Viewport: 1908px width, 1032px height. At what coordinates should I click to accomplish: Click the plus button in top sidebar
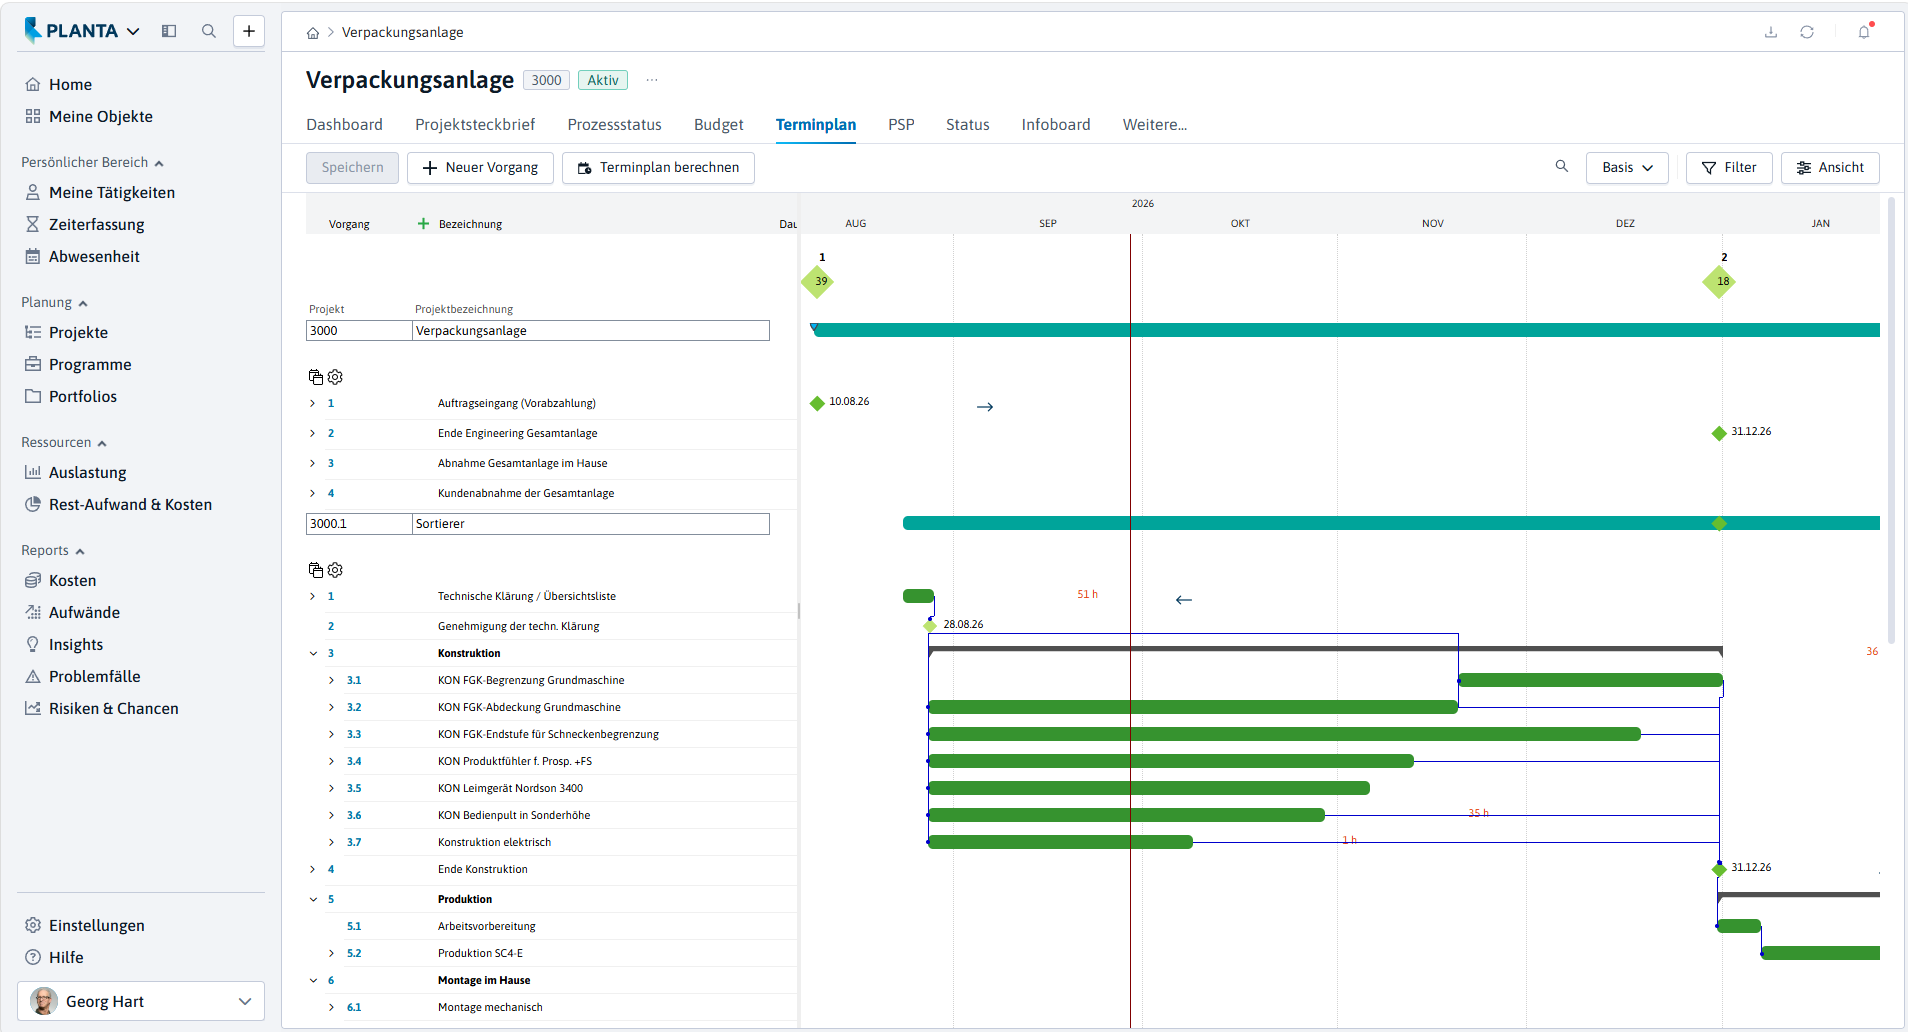(249, 31)
